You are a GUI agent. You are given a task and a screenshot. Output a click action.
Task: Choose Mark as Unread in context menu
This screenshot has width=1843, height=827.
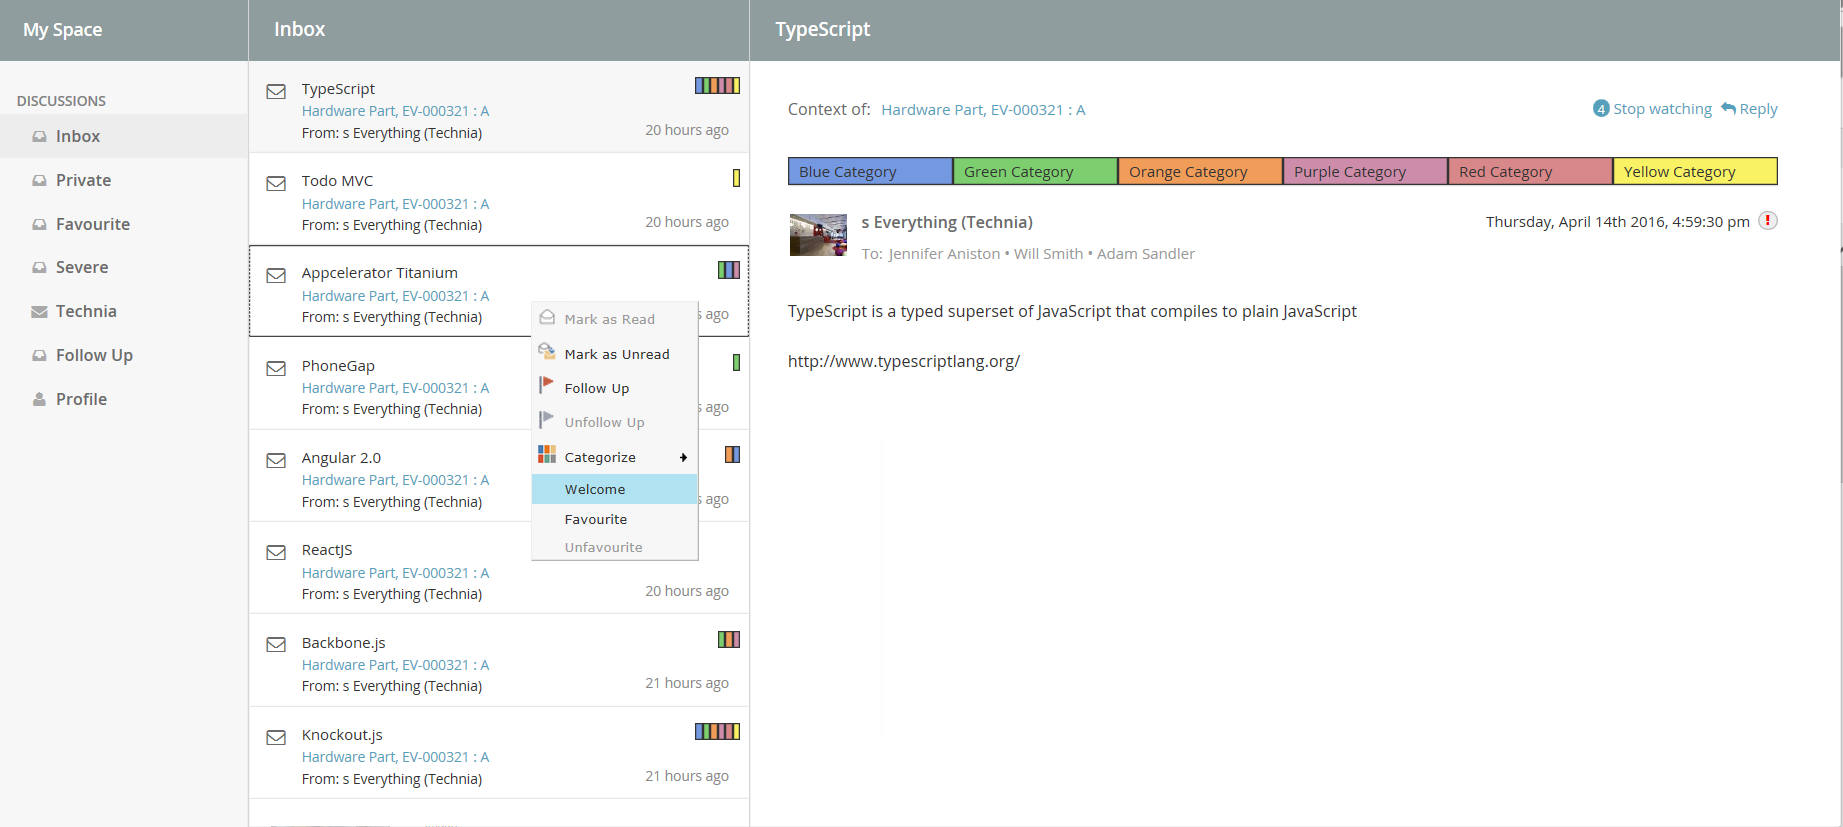(x=616, y=354)
